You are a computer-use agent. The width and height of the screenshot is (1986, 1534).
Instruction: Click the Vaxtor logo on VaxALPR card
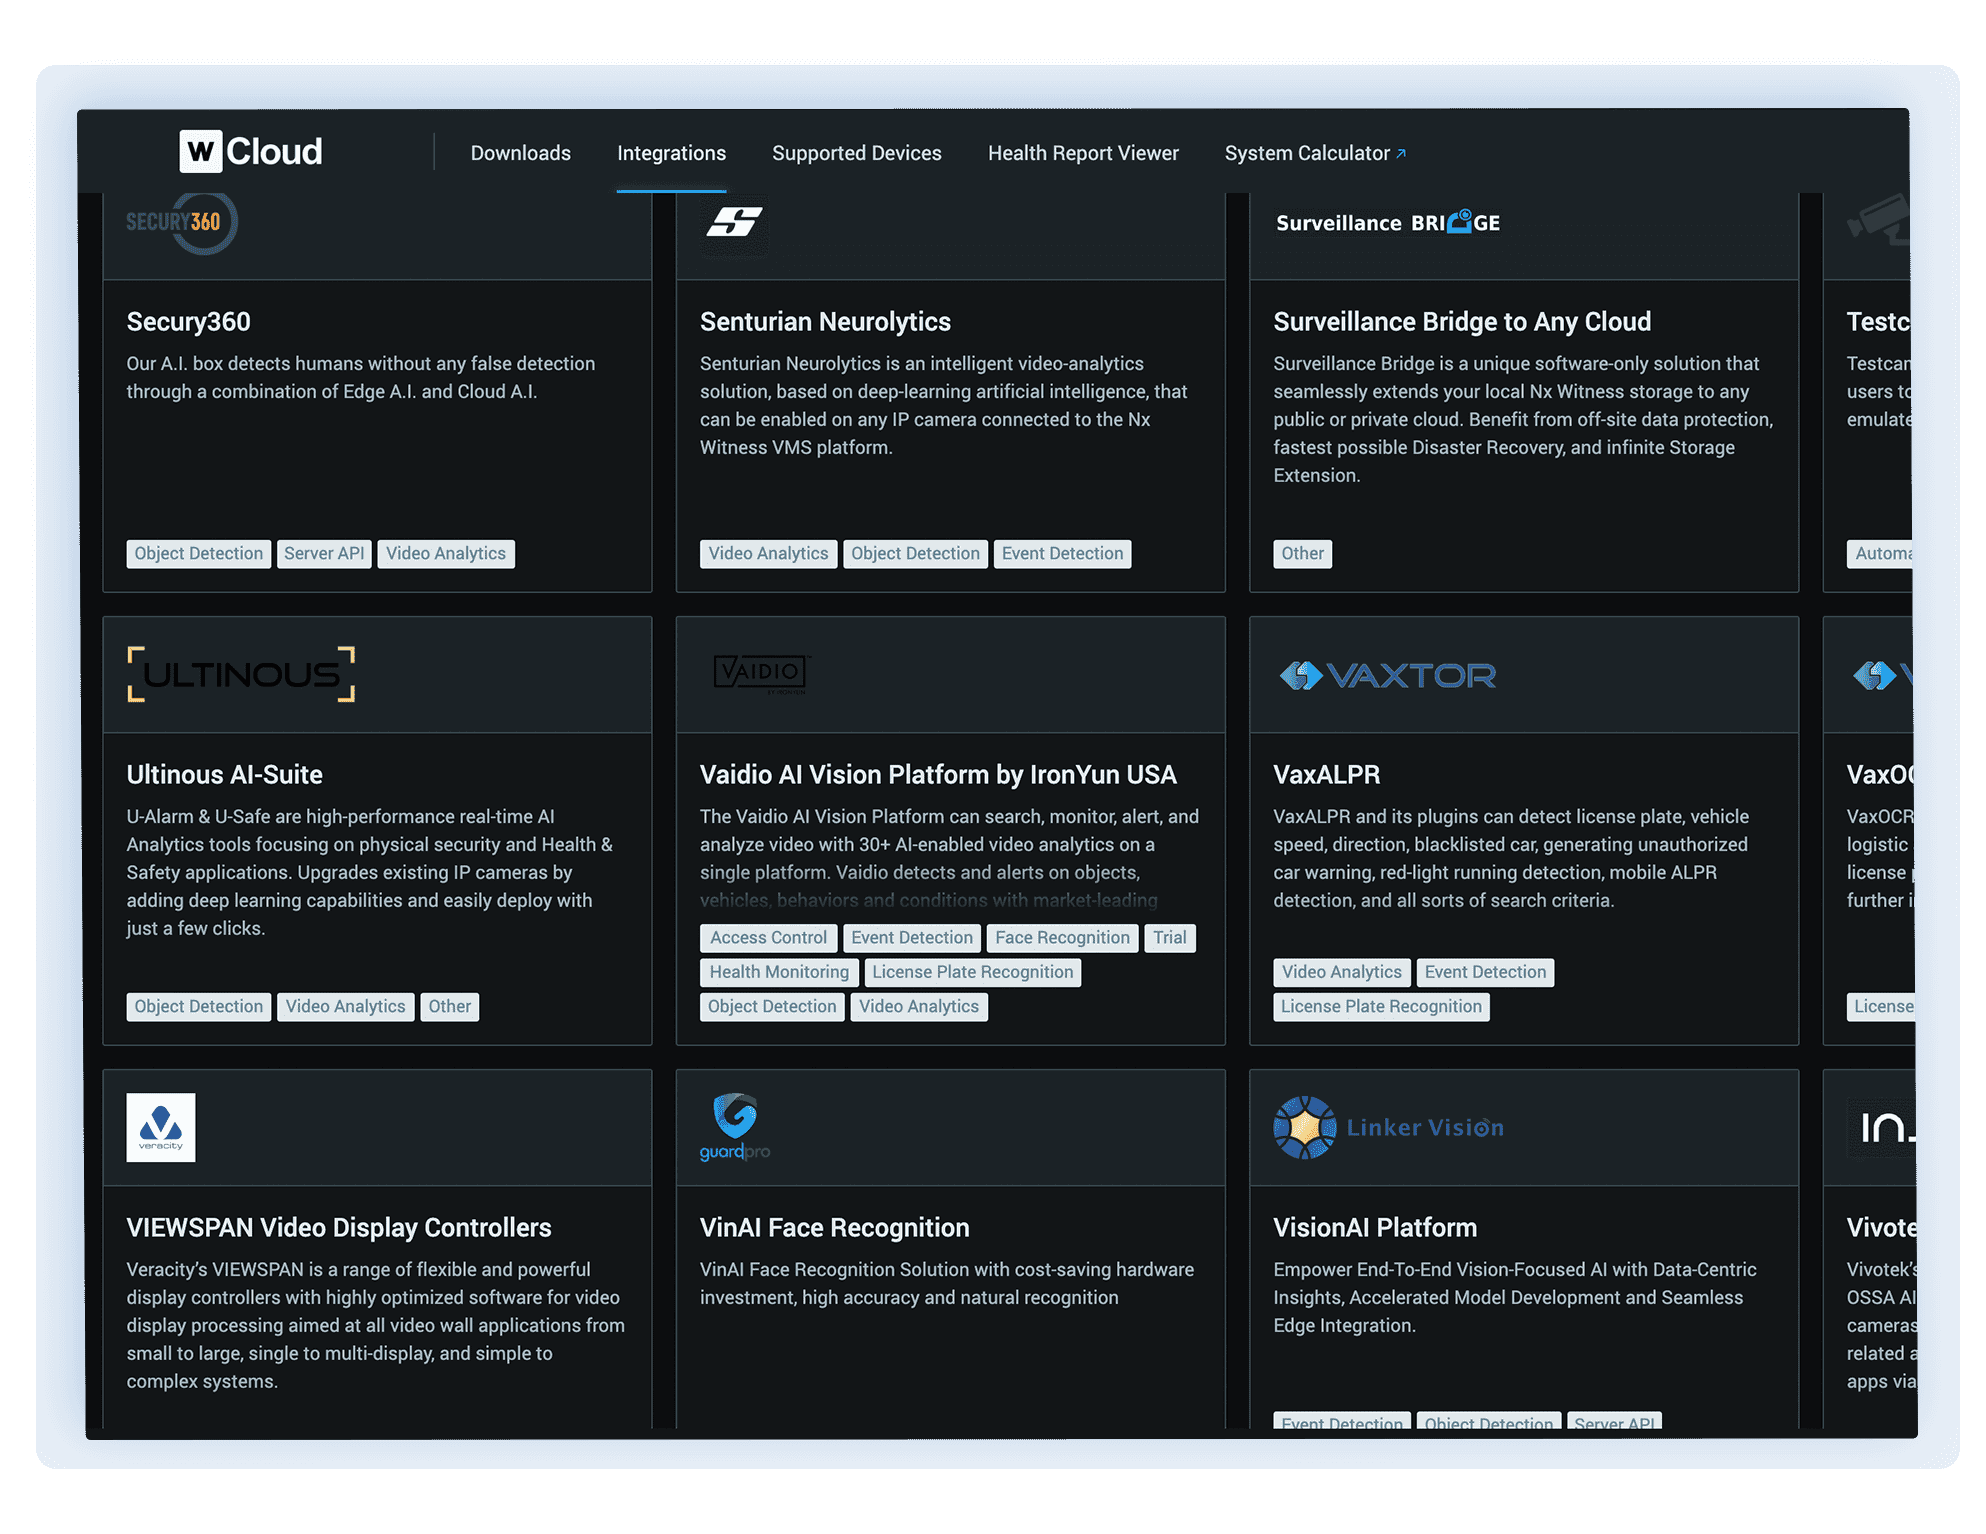click(1387, 676)
